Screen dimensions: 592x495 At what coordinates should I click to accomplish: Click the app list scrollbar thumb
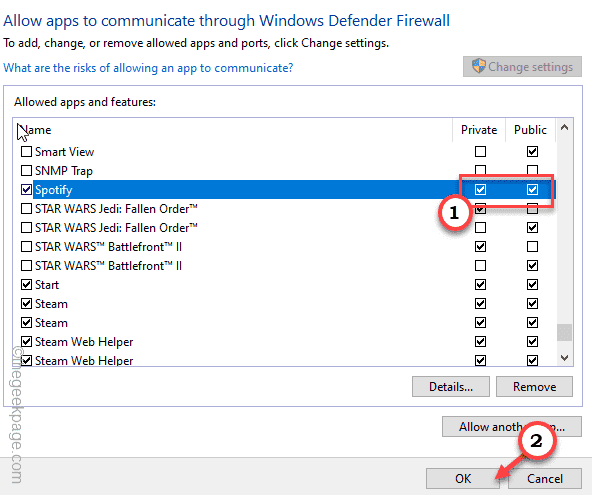pos(564,332)
